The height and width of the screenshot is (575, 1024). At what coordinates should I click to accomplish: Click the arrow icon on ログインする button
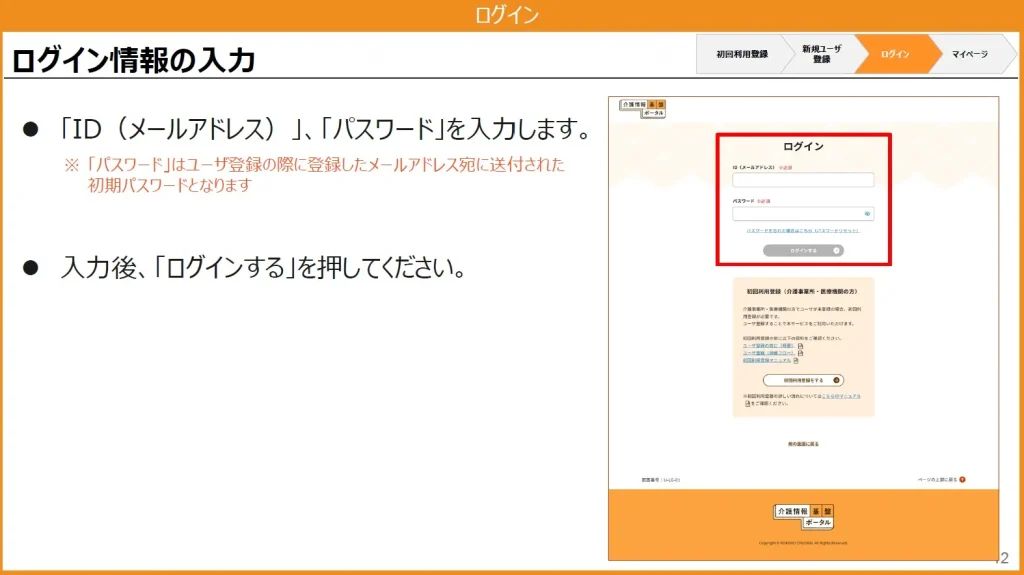pyautogui.click(x=836, y=250)
